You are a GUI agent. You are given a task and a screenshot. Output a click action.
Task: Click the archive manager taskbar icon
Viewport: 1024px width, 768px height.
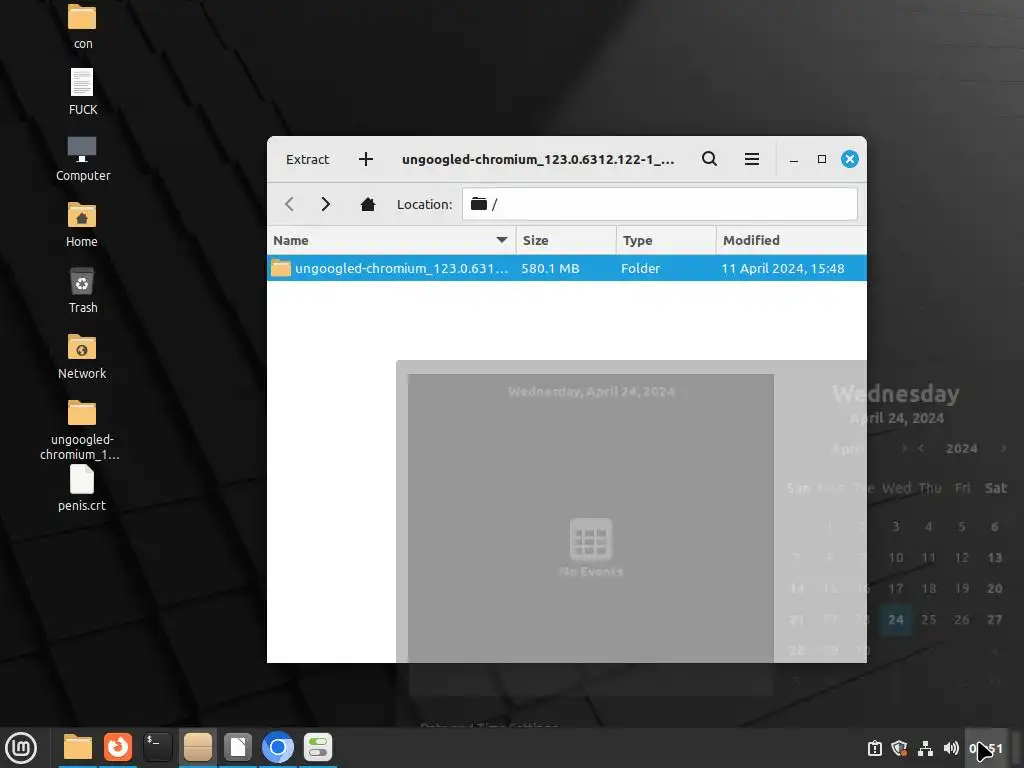pos(198,747)
